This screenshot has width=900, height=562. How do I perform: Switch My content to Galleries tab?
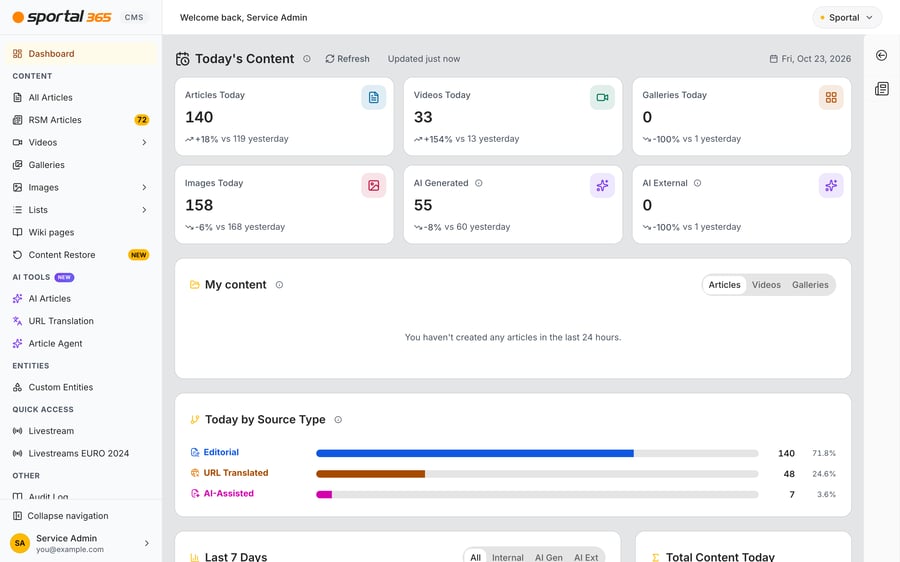point(810,285)
